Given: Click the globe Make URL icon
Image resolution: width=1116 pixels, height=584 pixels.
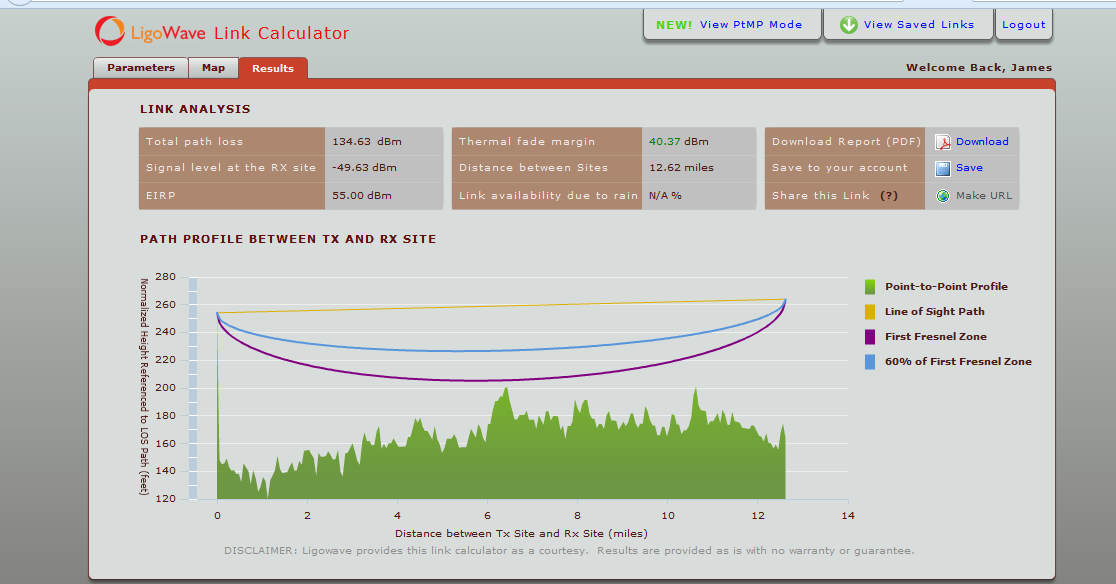Looking at the screenshot, I should tap(942, 196).
